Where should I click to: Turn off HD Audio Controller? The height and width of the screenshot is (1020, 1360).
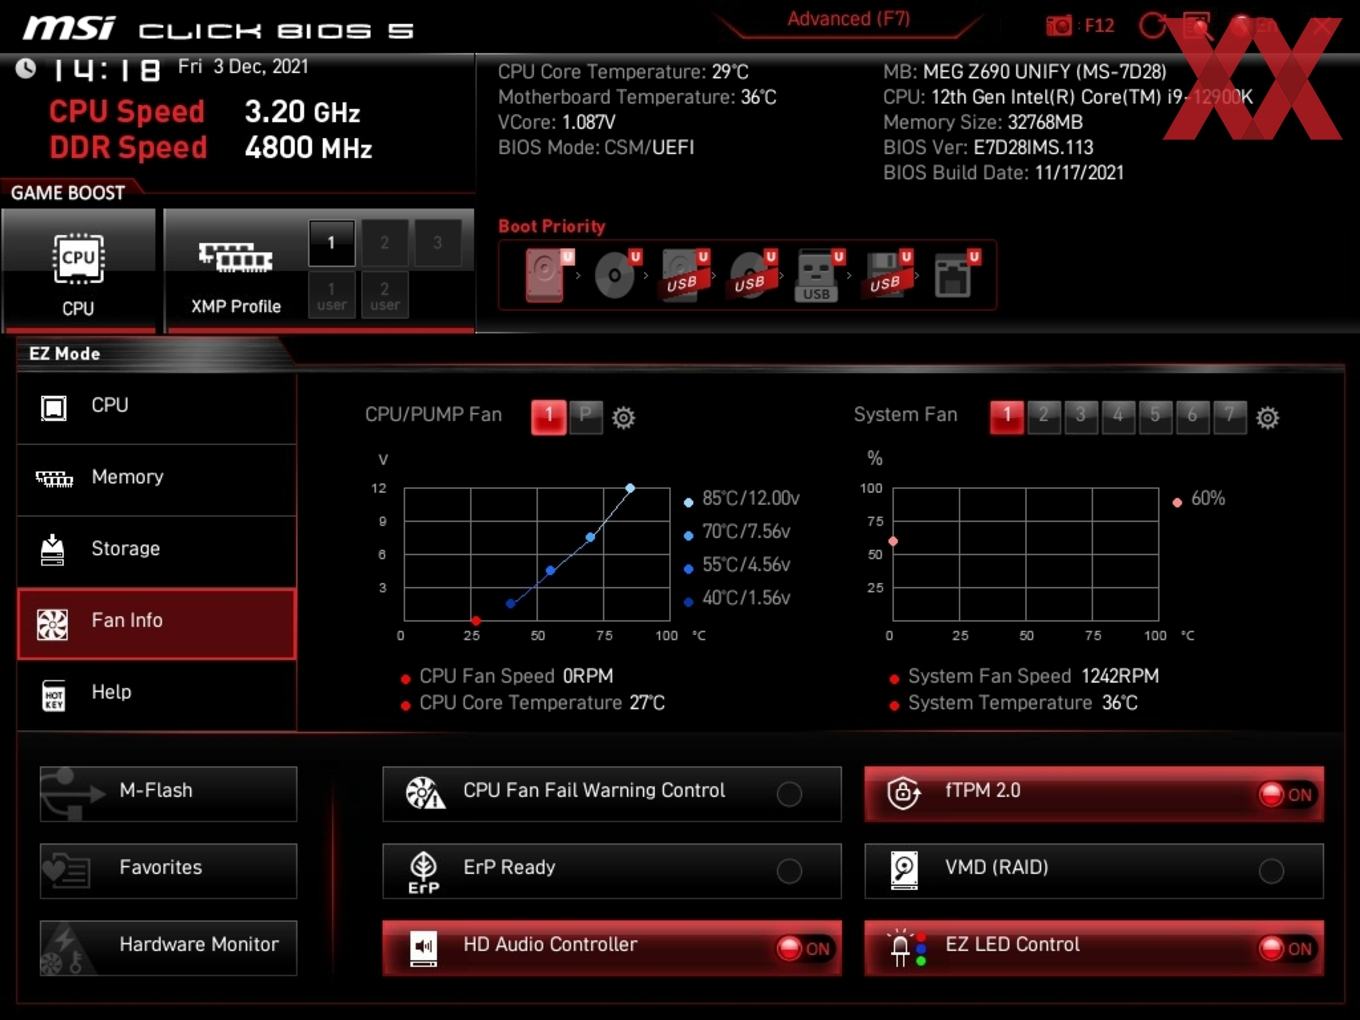coord(612,948)
